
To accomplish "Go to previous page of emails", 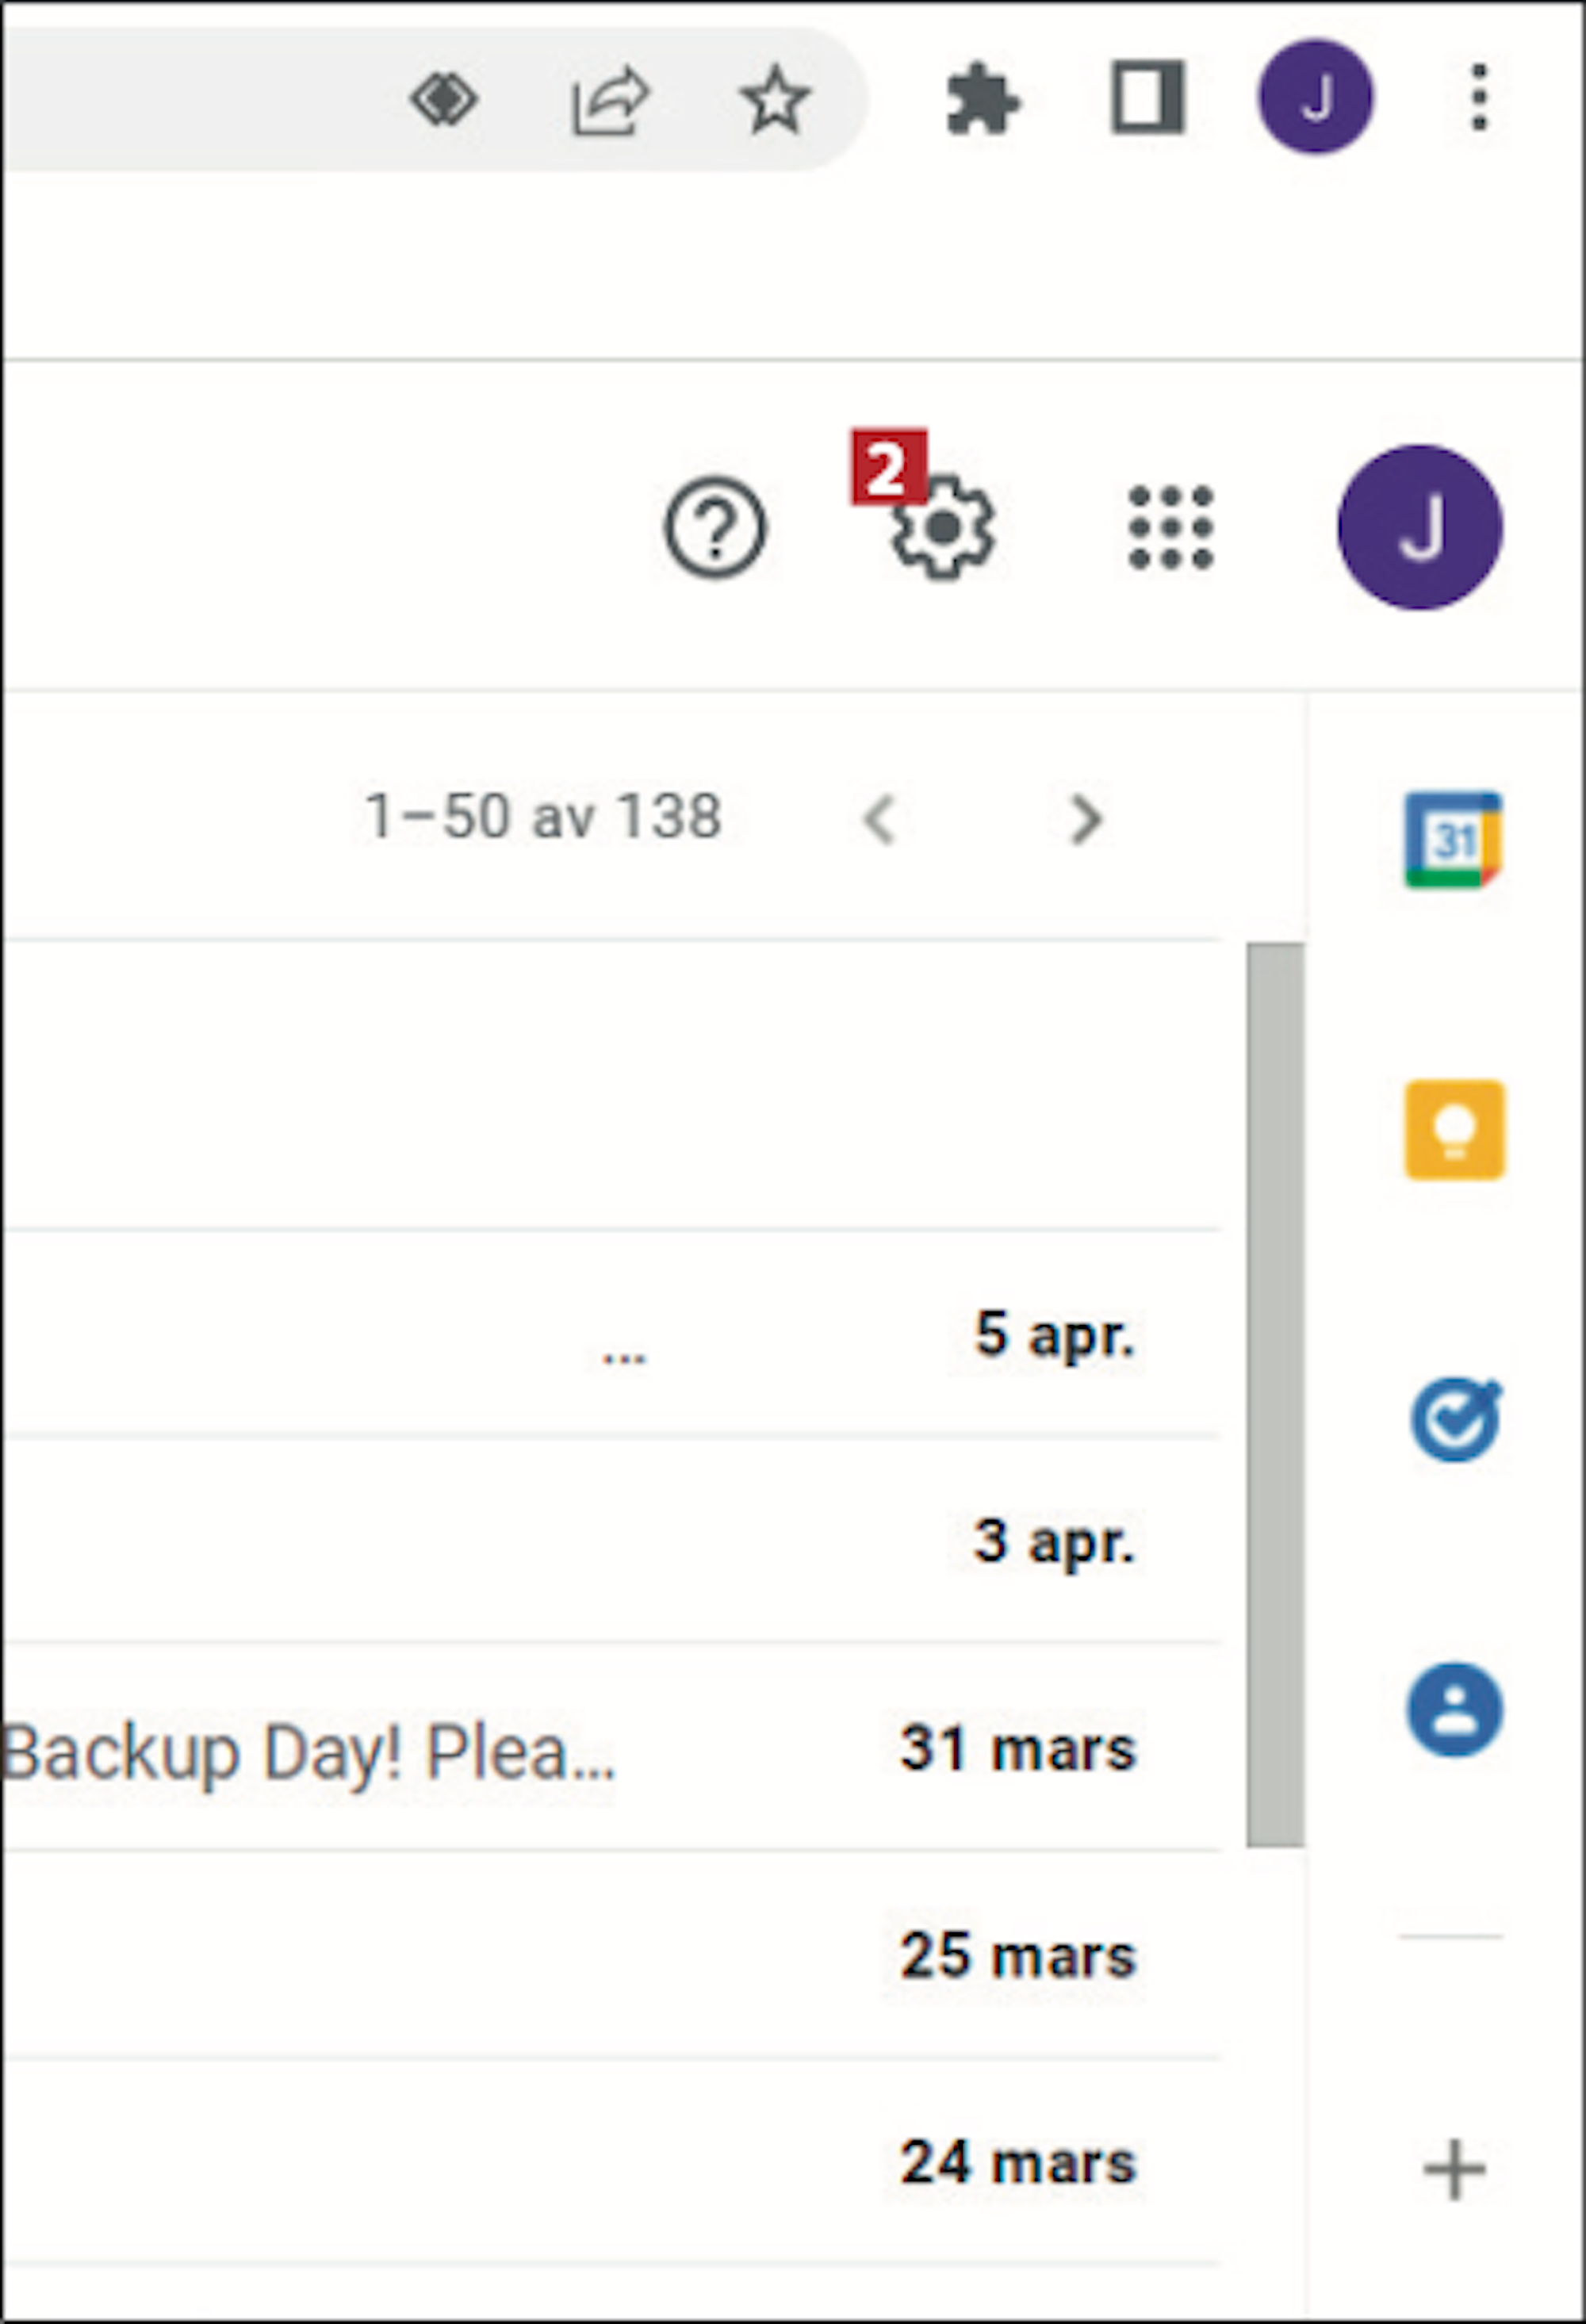I will 879,820.
